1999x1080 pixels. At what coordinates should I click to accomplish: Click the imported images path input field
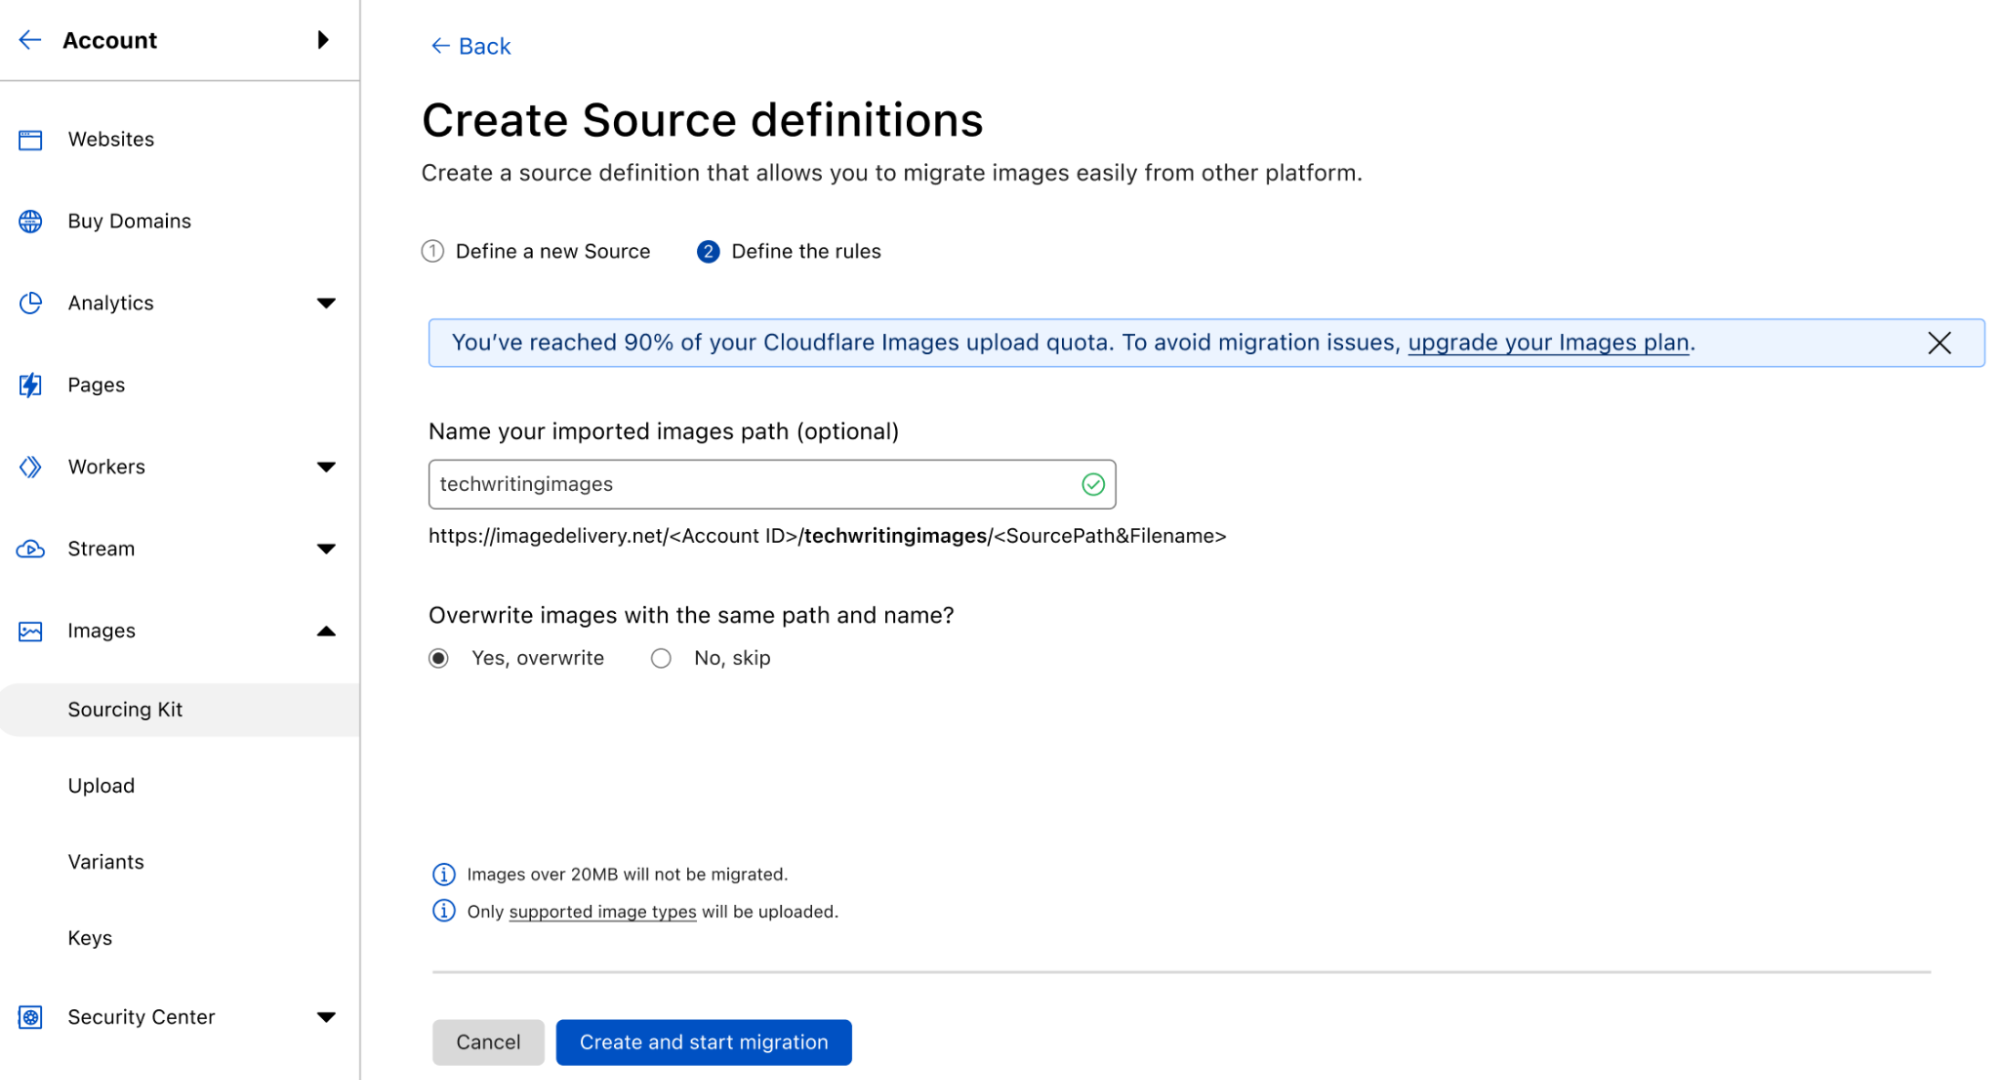click(773, 483)
